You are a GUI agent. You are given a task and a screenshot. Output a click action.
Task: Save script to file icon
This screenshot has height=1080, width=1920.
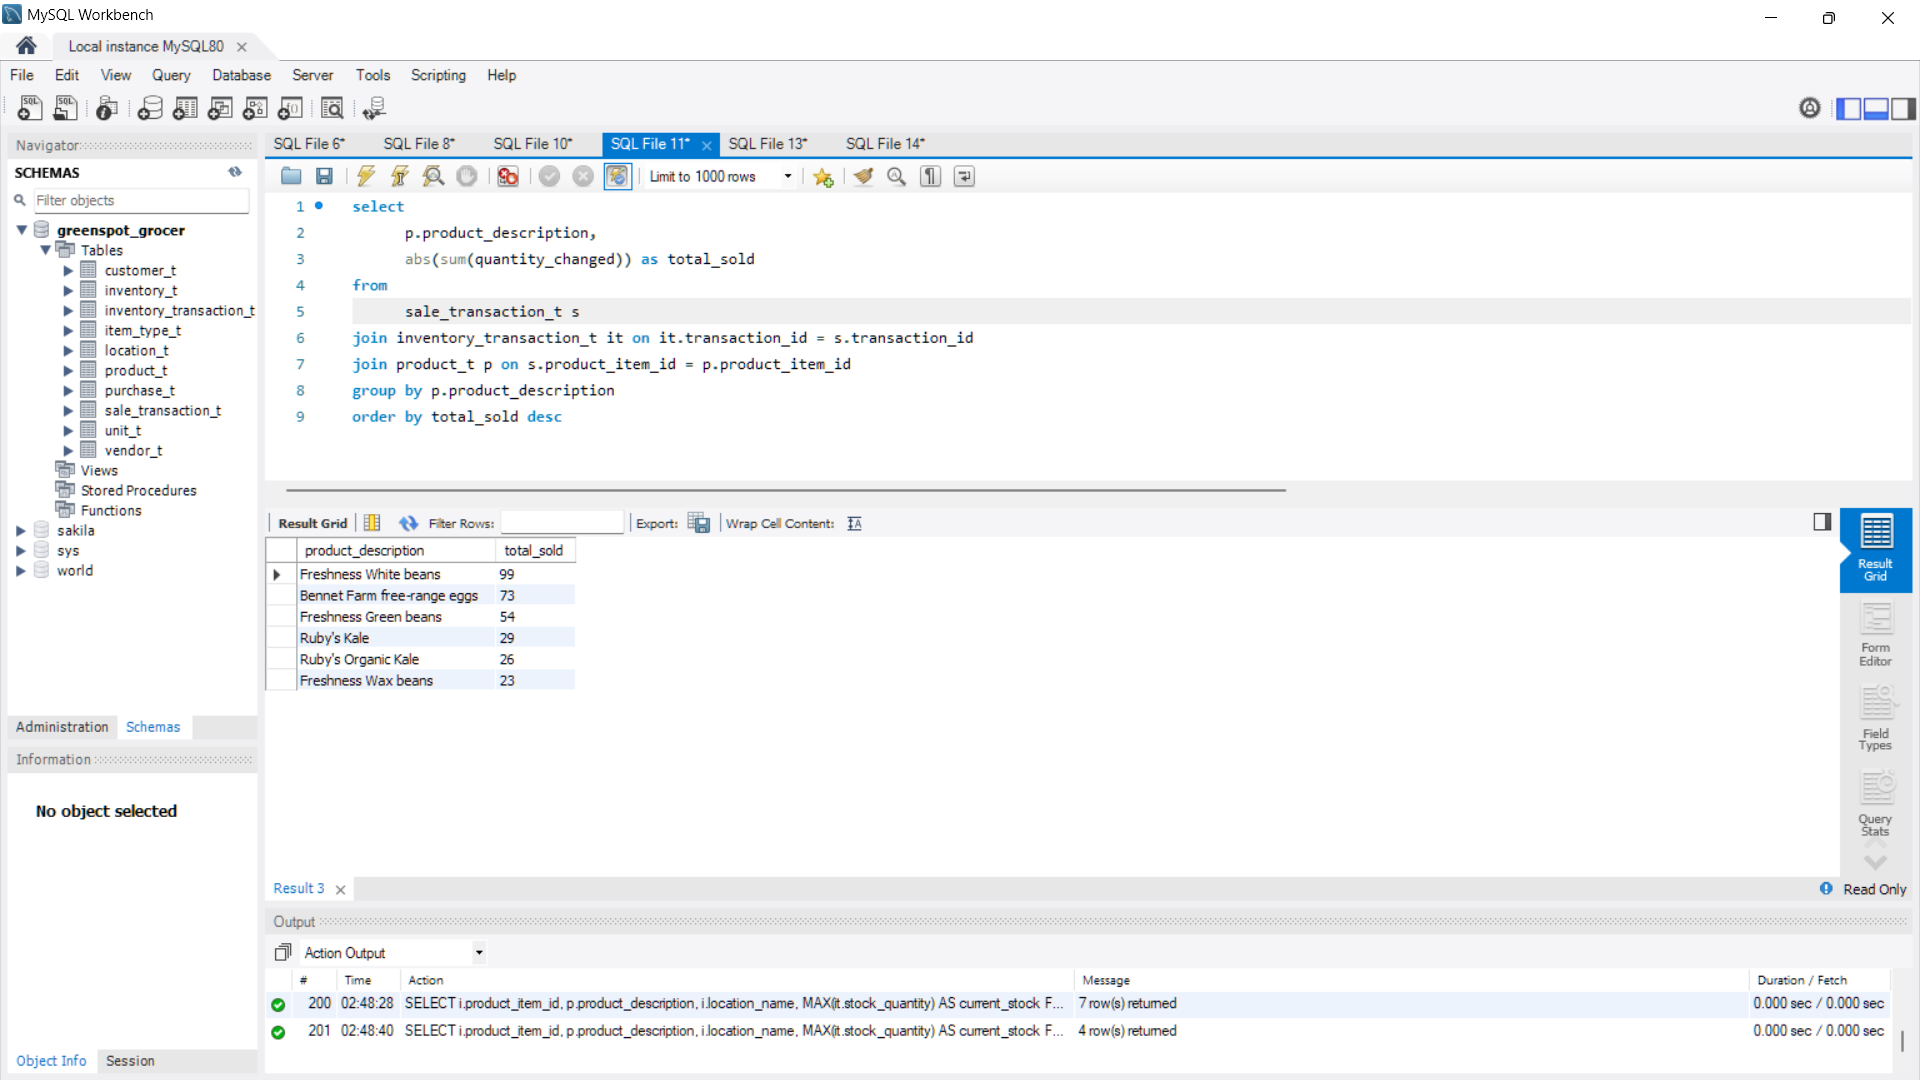(x=324, y=177)
